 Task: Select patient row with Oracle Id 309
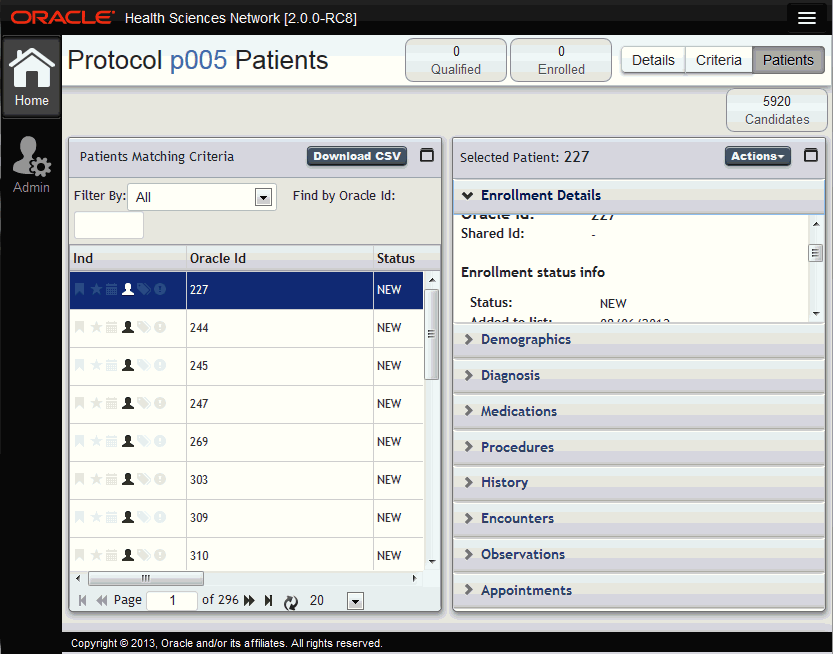(246, 518)
